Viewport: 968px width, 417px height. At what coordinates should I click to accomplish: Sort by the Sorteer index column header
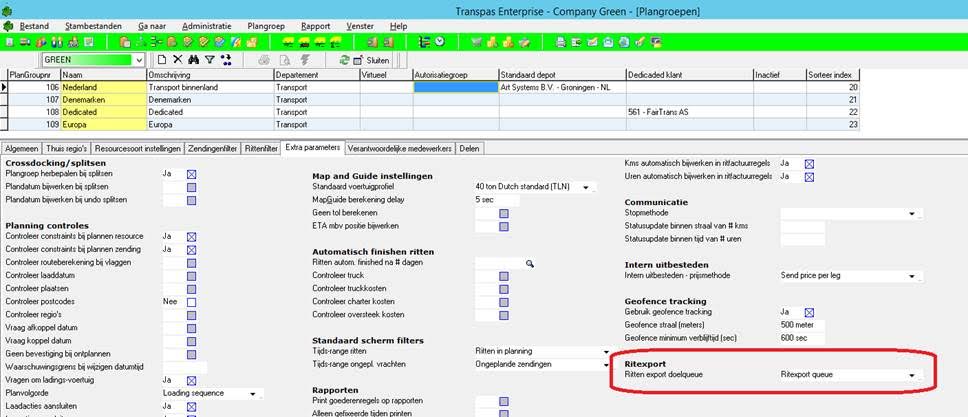point(832,75)
